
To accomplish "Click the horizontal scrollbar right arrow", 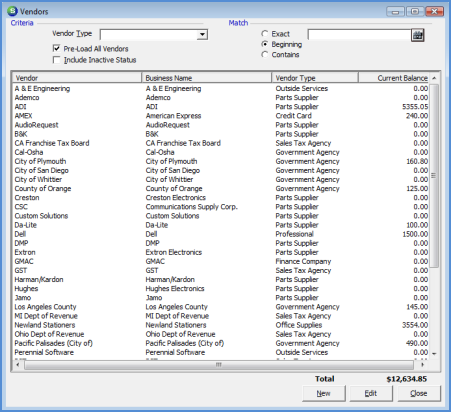I will pyautogui.click(x=422, y=365).
